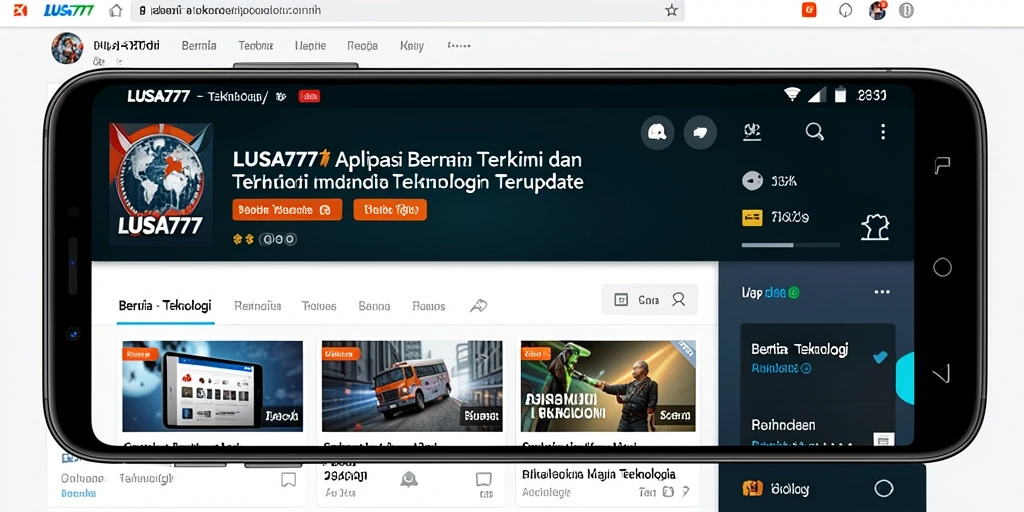Open three-dot menu beside Uap dae

pos(882,293)
